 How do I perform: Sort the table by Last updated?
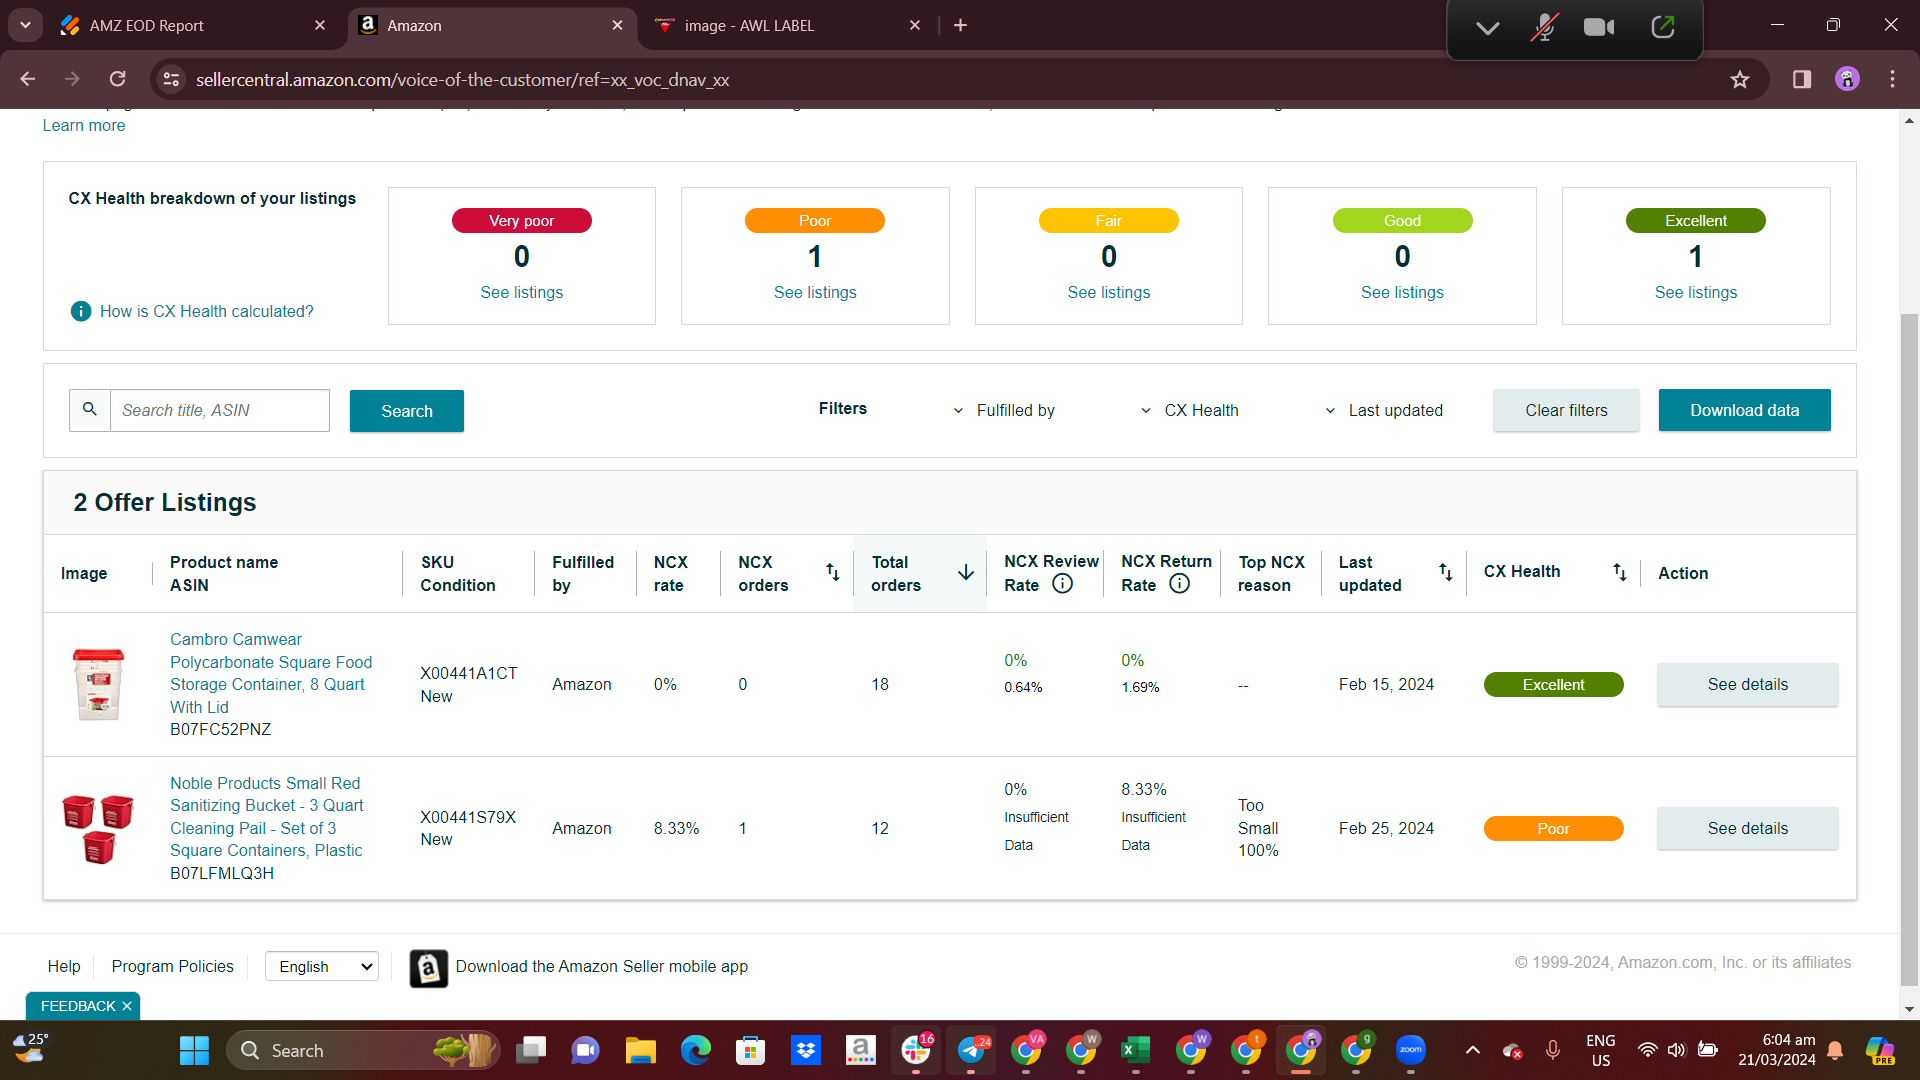pyautogui.click(x=1445, y=572)
